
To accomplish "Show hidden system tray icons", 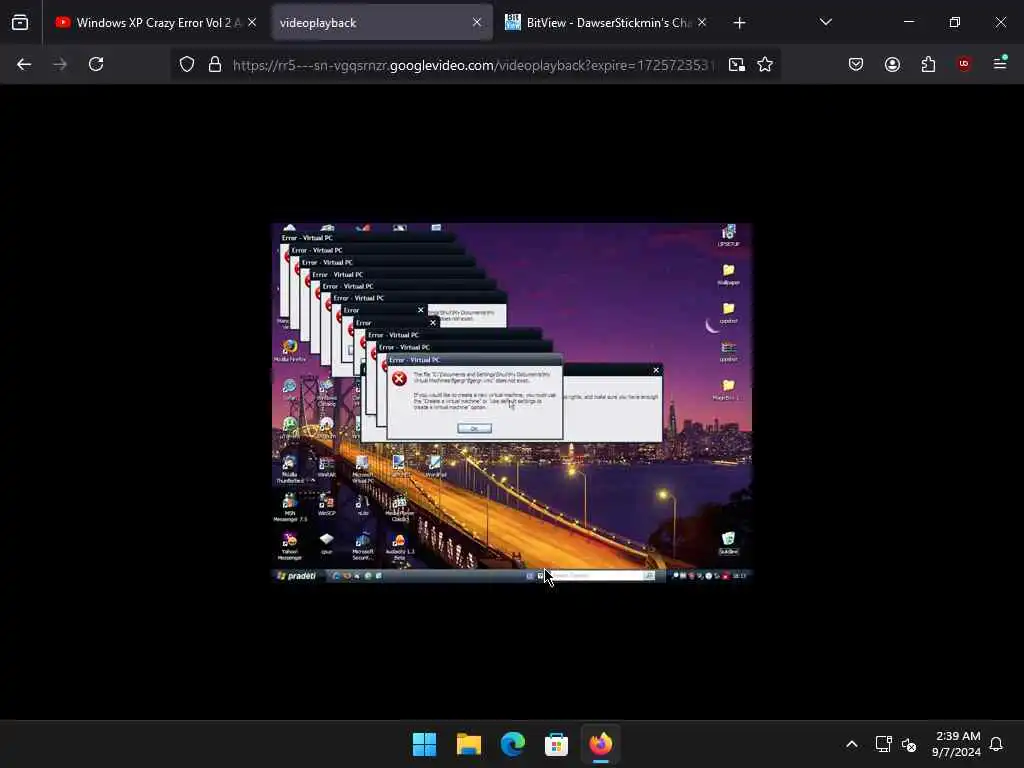I will 852,744.
